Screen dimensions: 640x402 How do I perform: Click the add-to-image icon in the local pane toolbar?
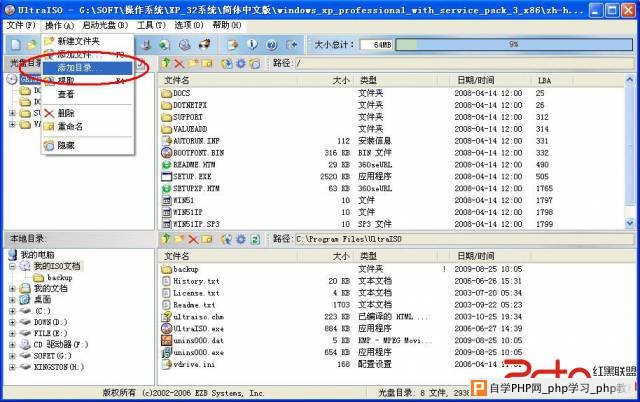(x=227, y=239)
